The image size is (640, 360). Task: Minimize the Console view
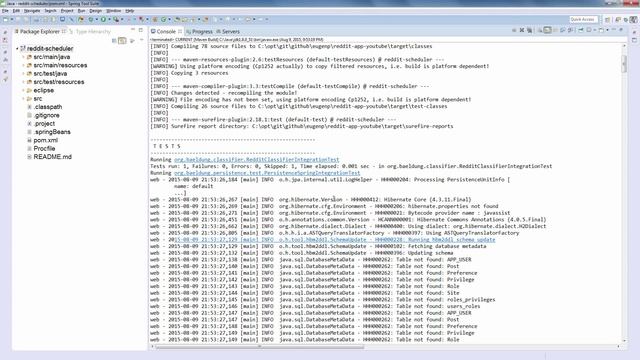(x=614, y=30)
